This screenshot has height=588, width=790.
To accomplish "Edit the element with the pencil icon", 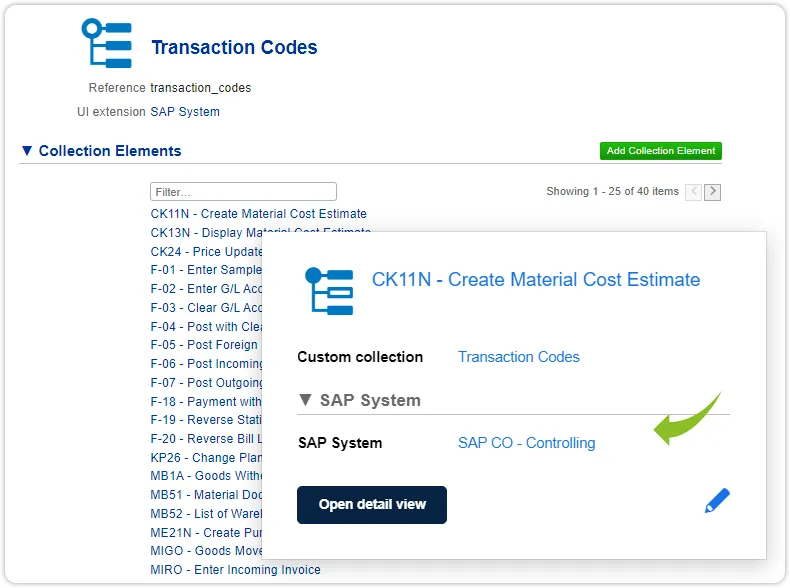I will click(717, 500).
